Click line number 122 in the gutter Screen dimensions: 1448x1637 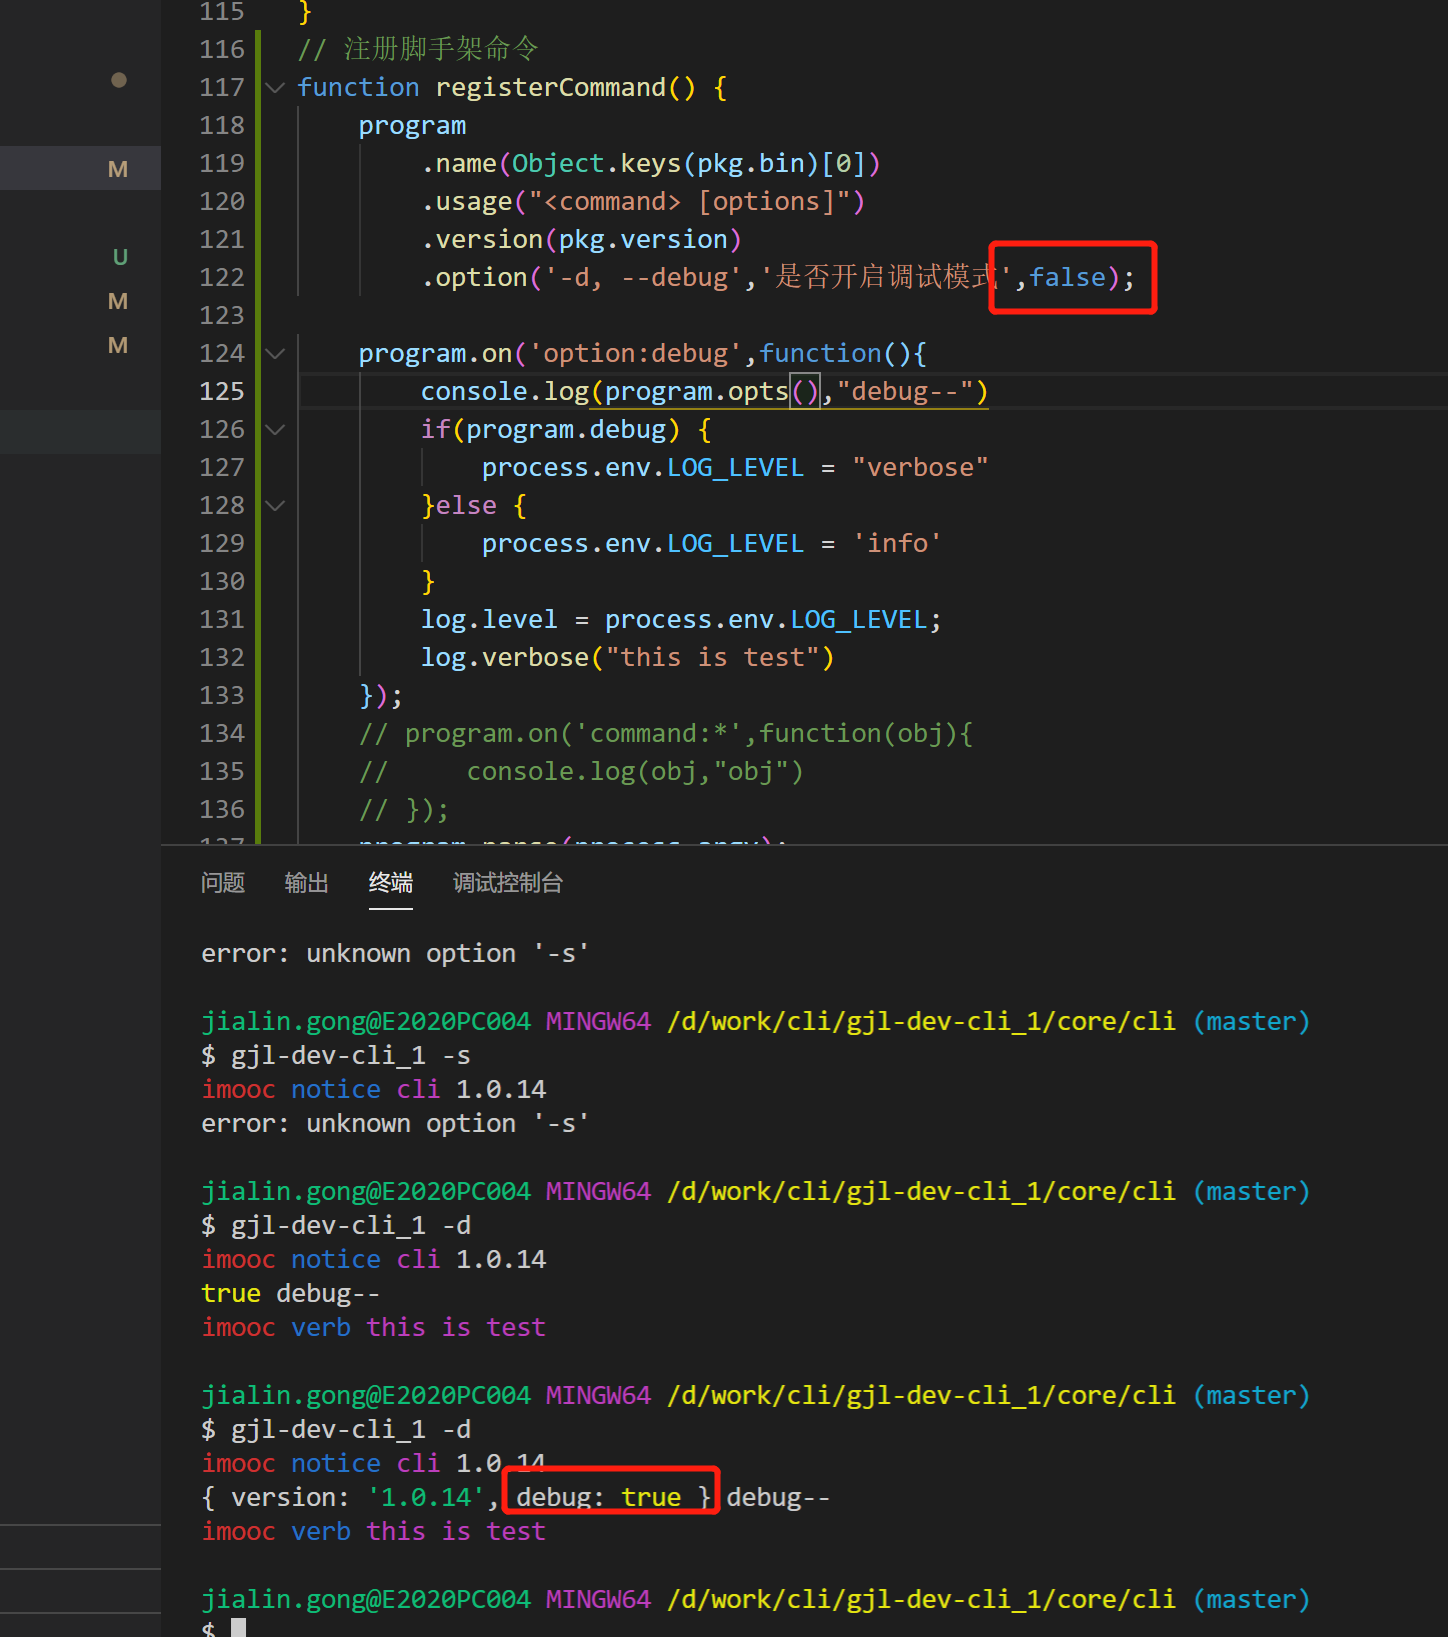pyautogui.click(x=222, y=278)
